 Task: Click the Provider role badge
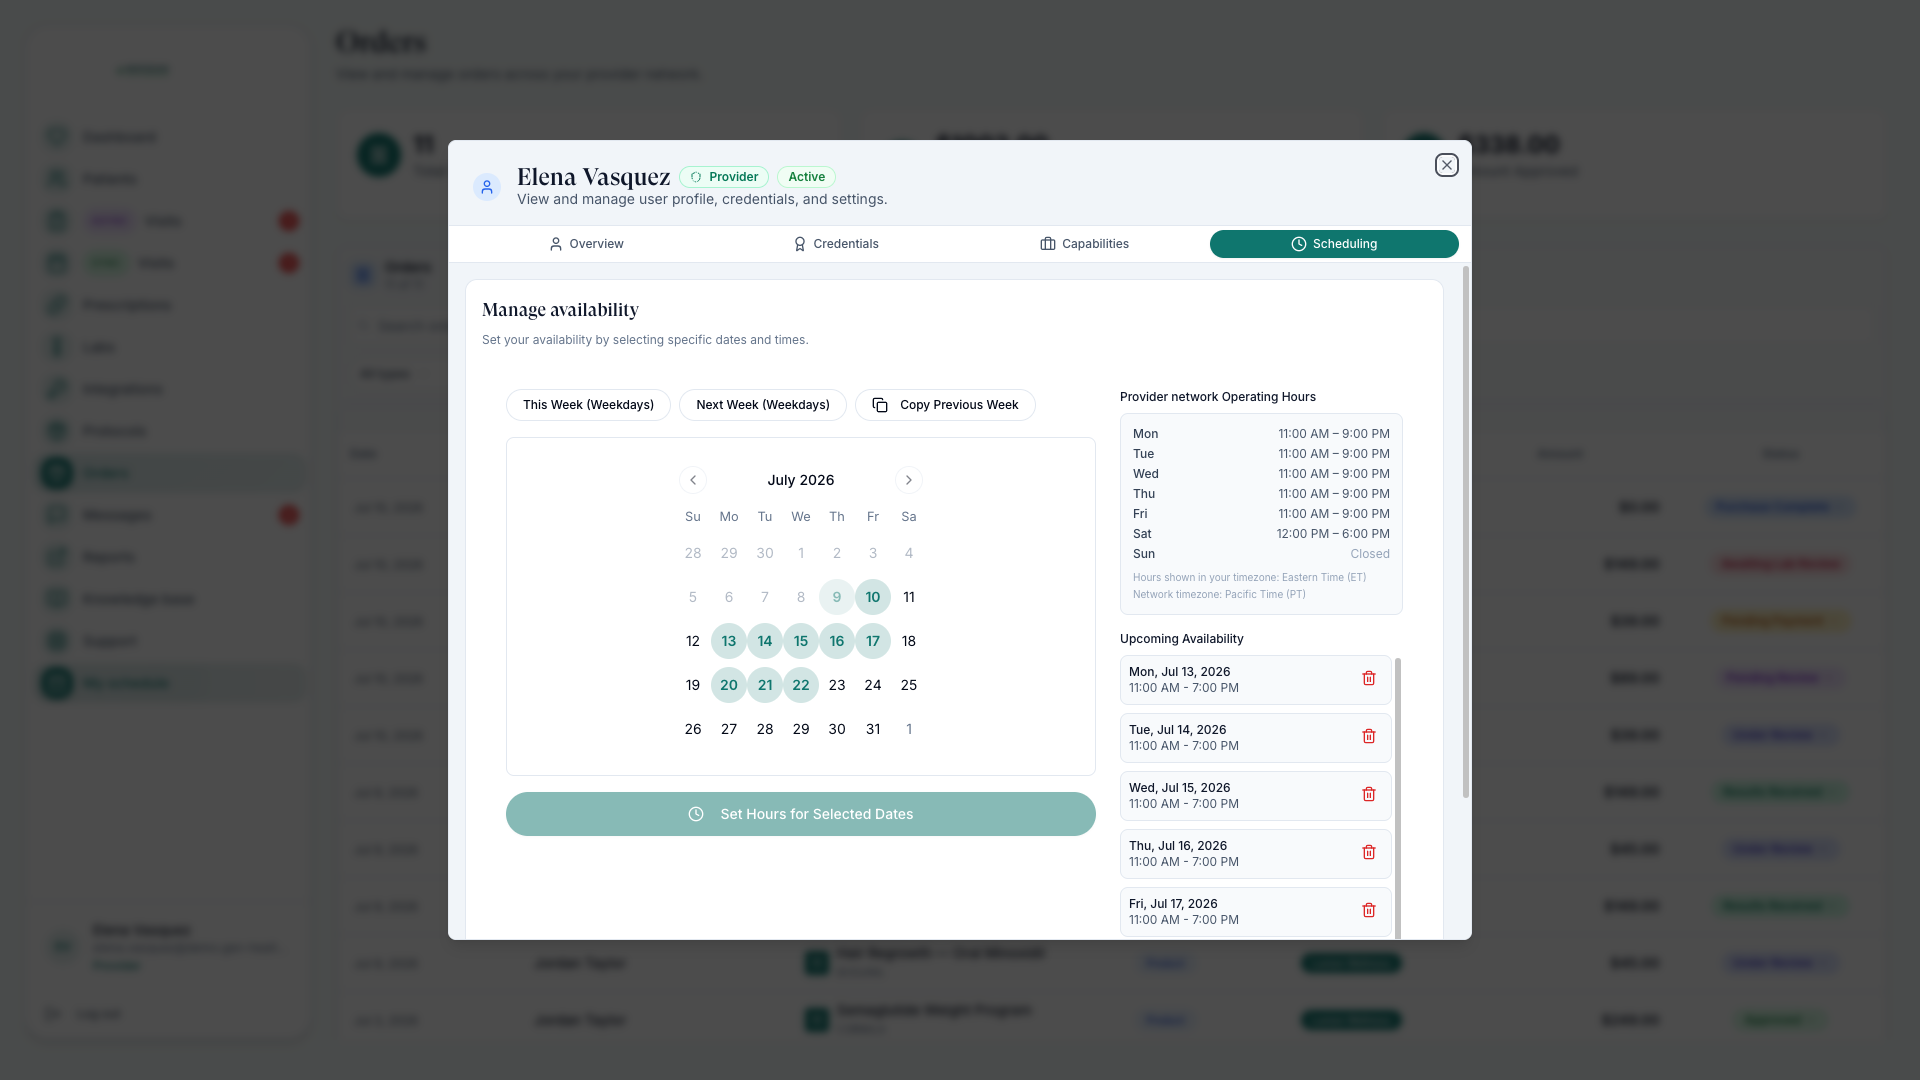tap(724, 177)
